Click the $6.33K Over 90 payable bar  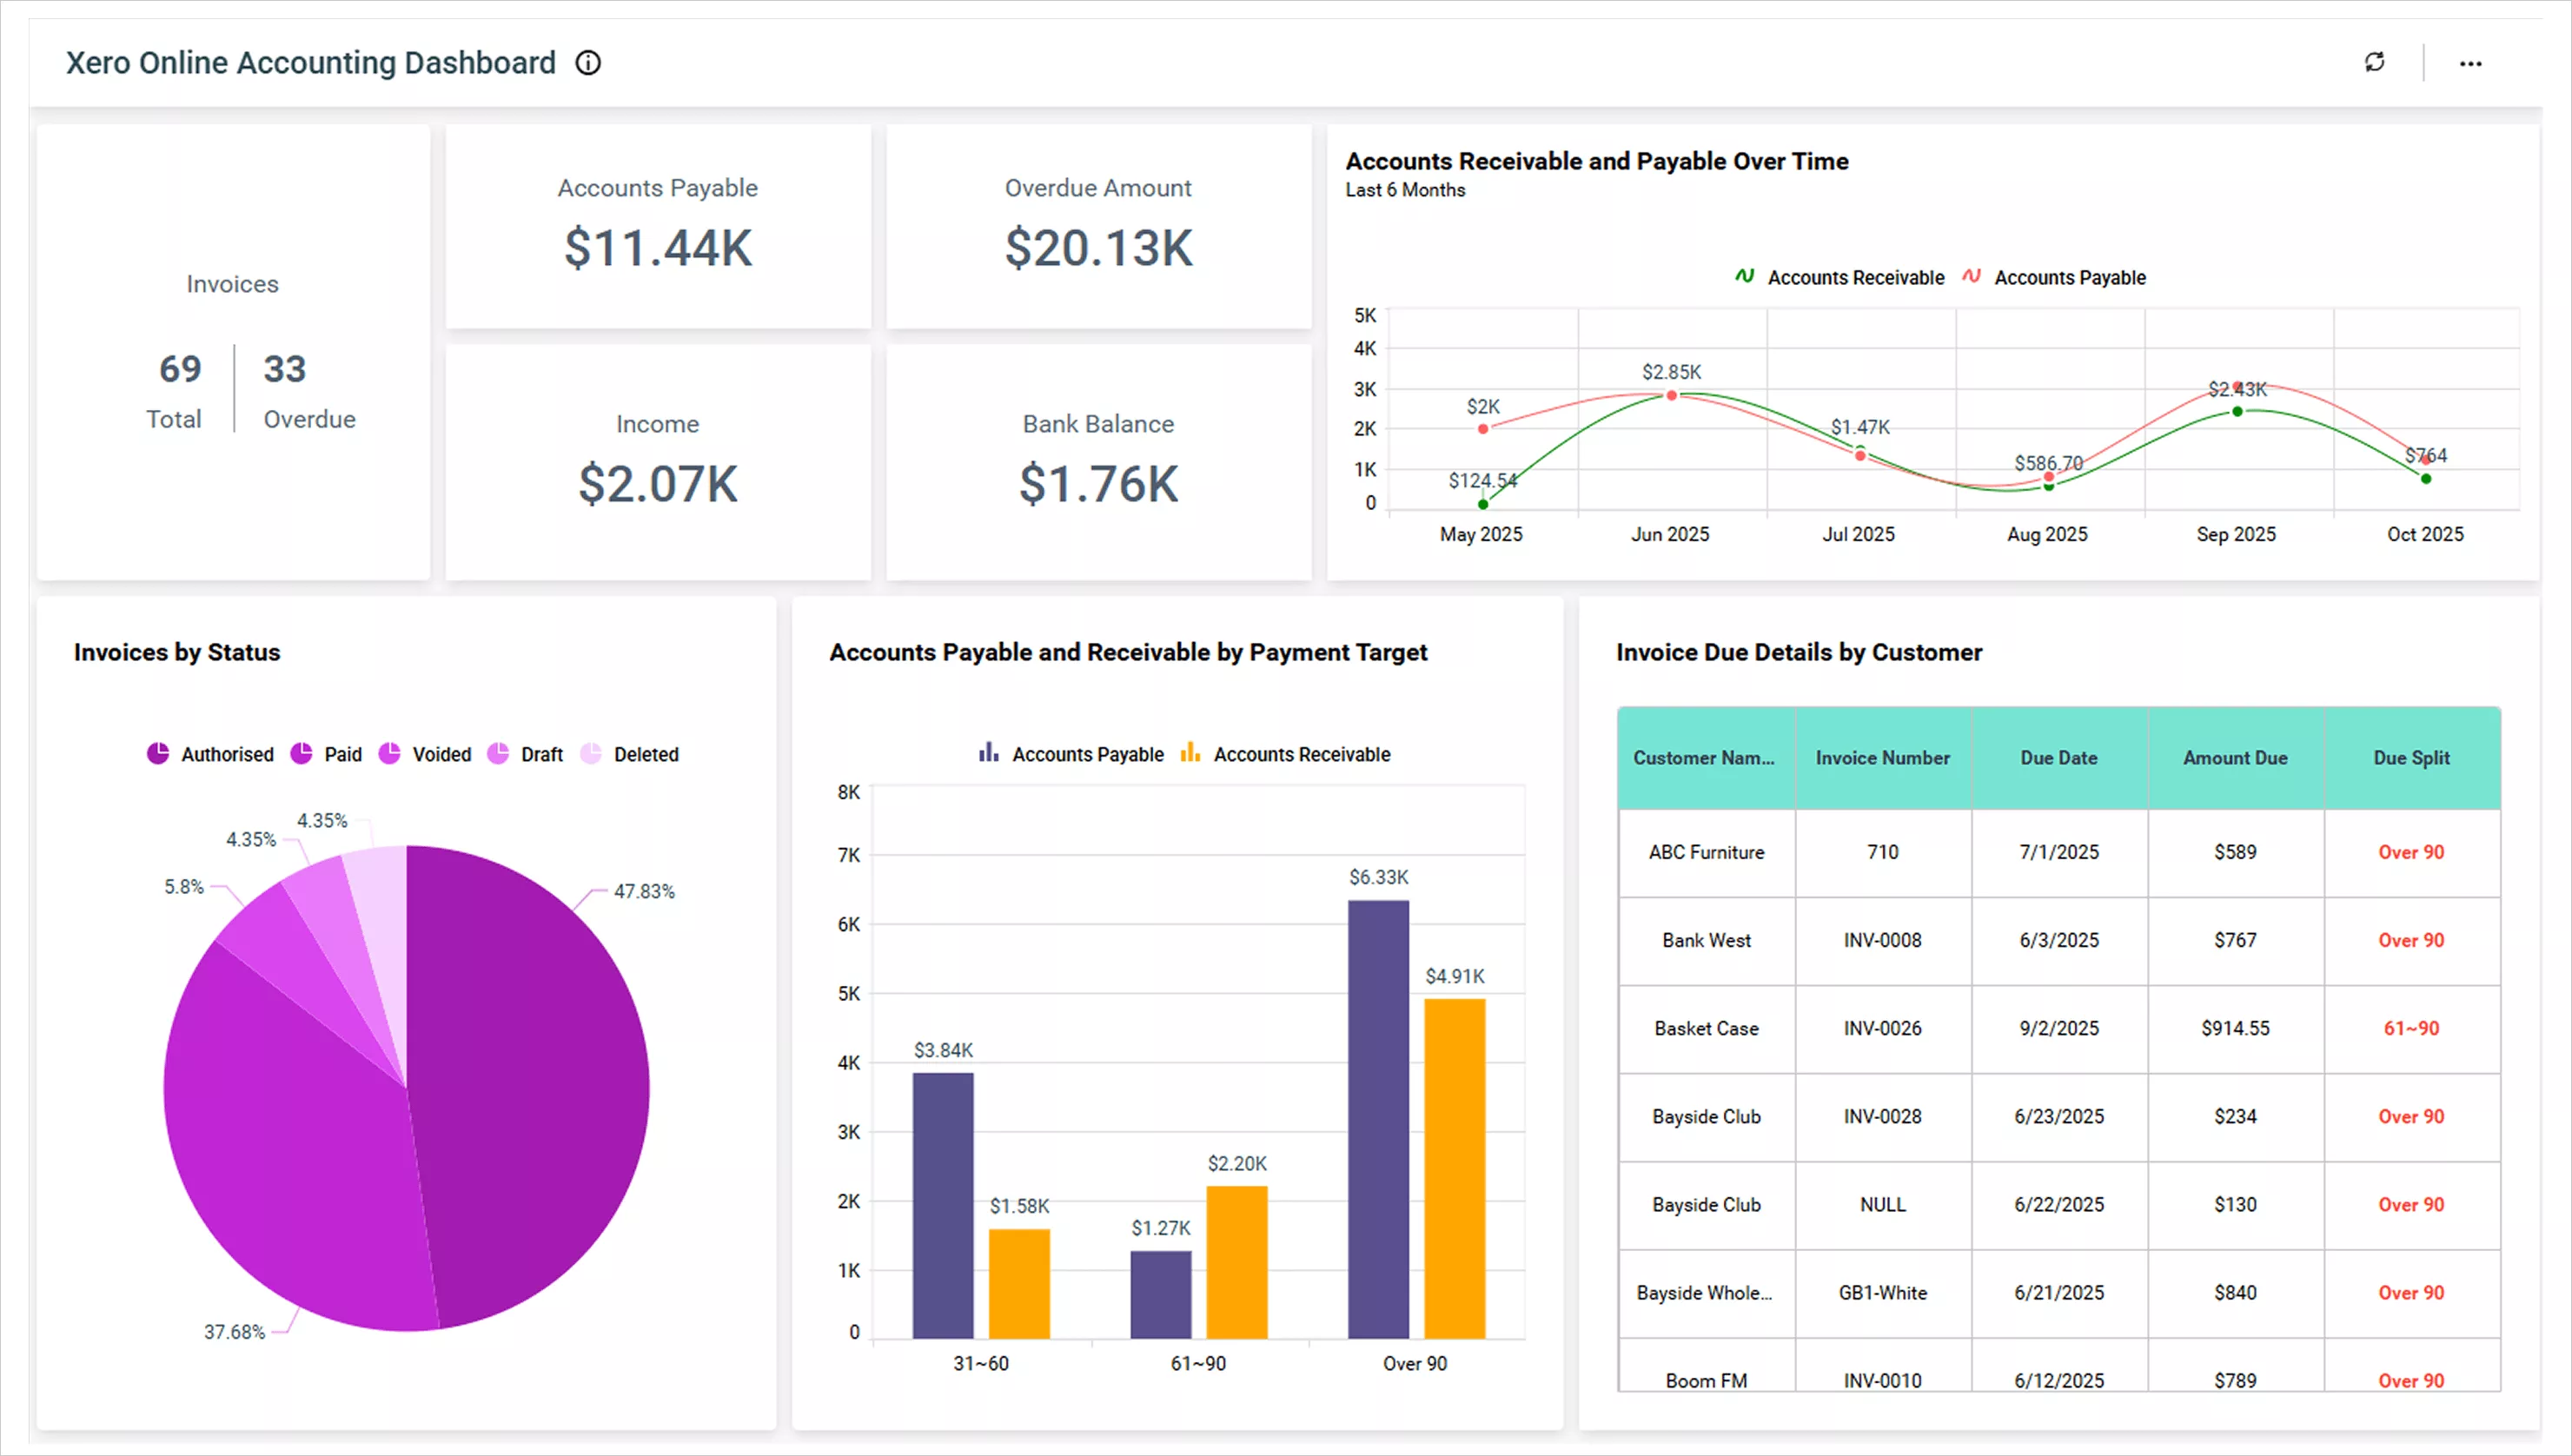tap(1378, 1118)
